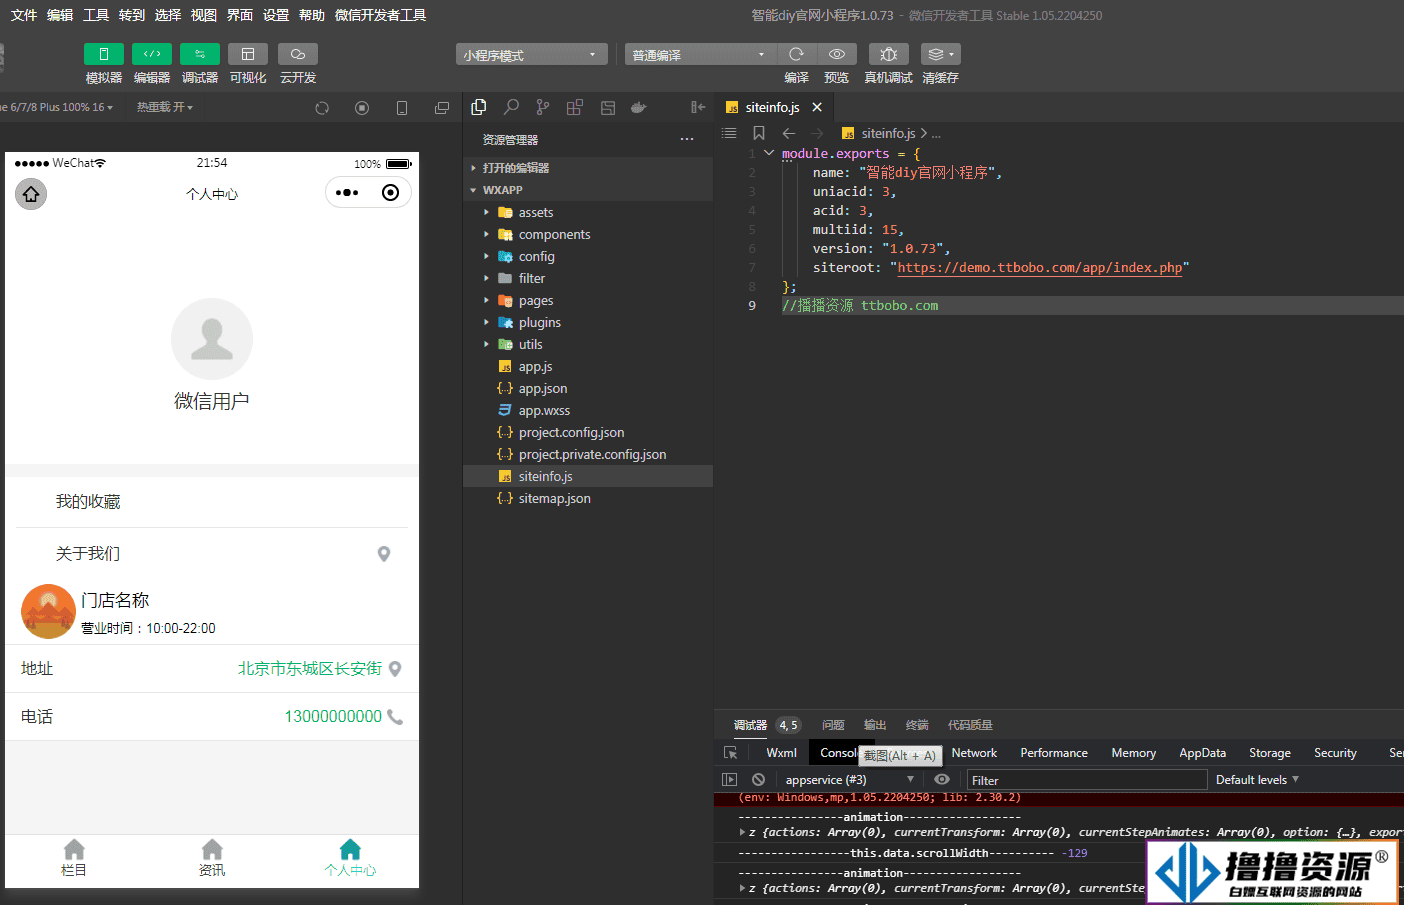Expand the assets folder
This screenshot has height=905, width=1404.
[x=588, y=212]
